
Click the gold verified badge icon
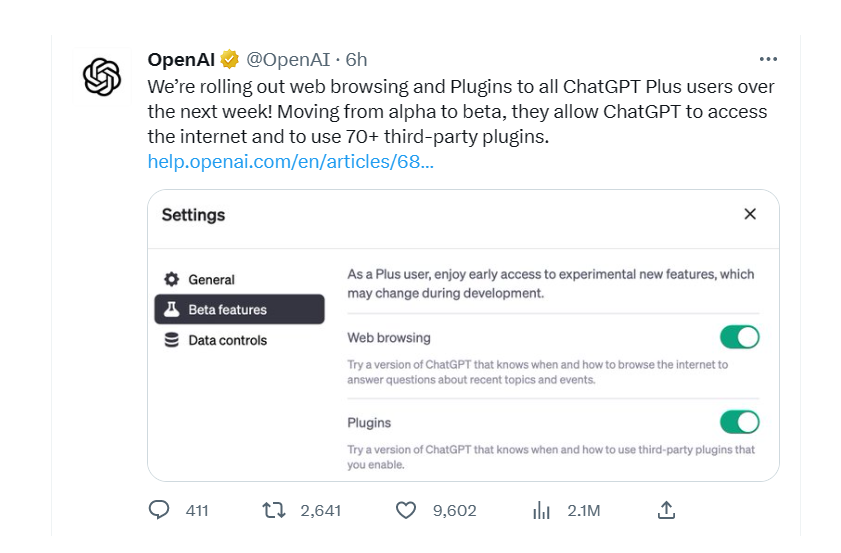230,59
